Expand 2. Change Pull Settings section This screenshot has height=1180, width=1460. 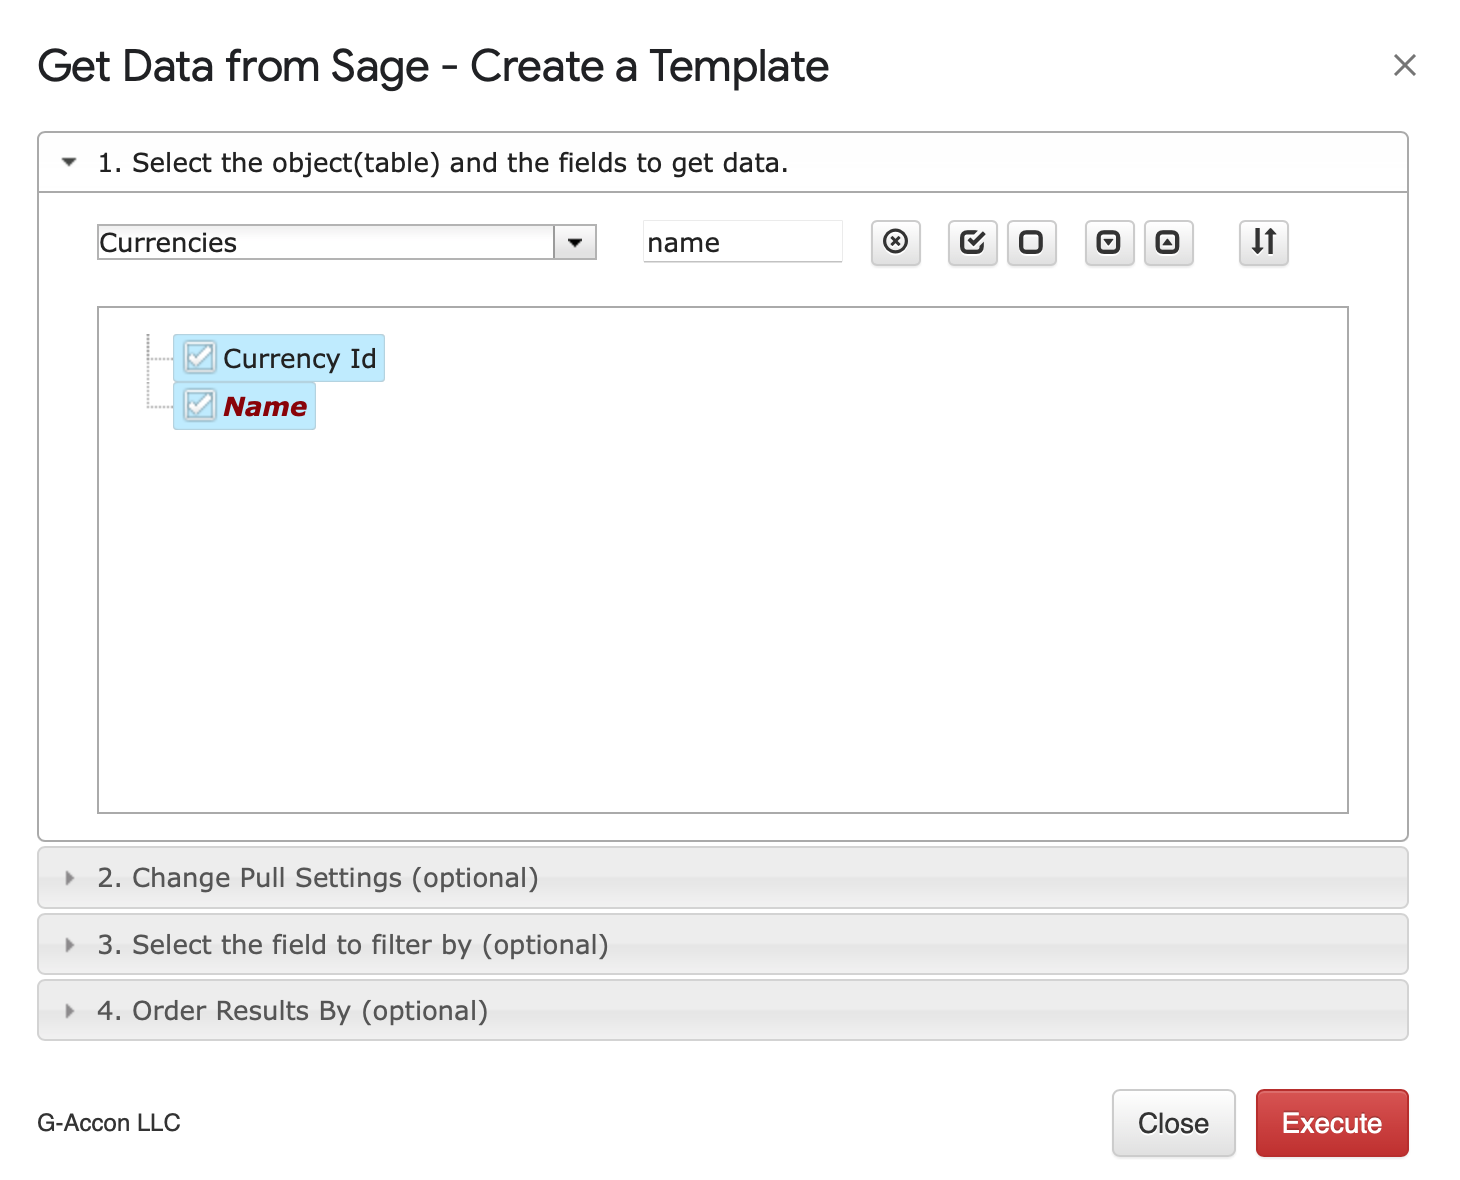[x=722, y=878]
